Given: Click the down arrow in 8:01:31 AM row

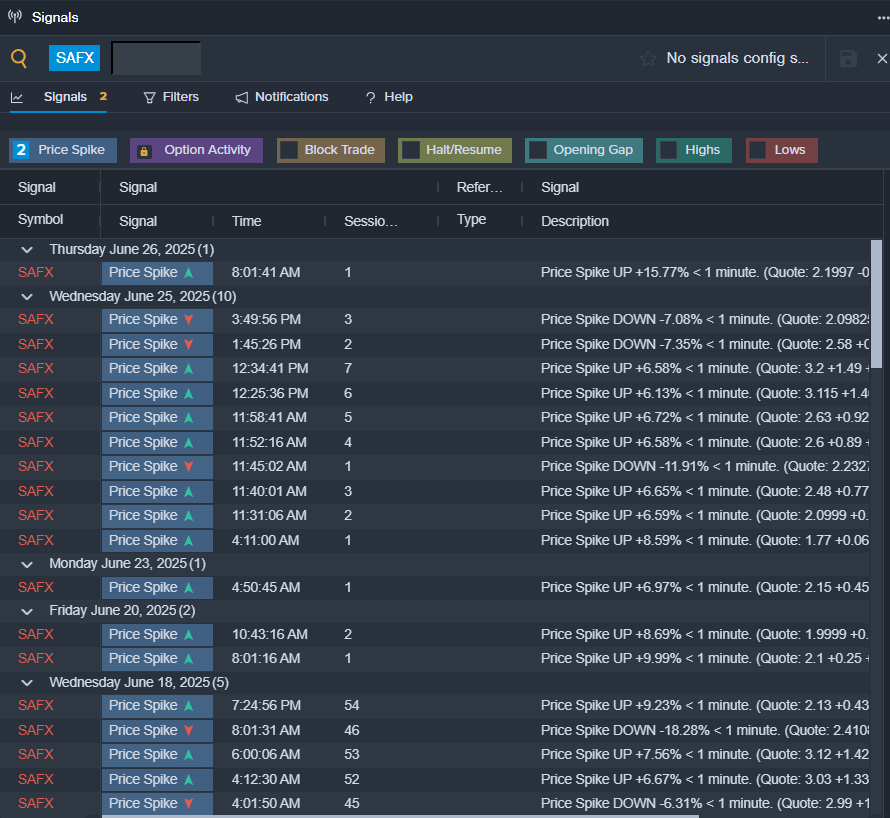Looking at the screenshot, I should click(x=188, y=731).
